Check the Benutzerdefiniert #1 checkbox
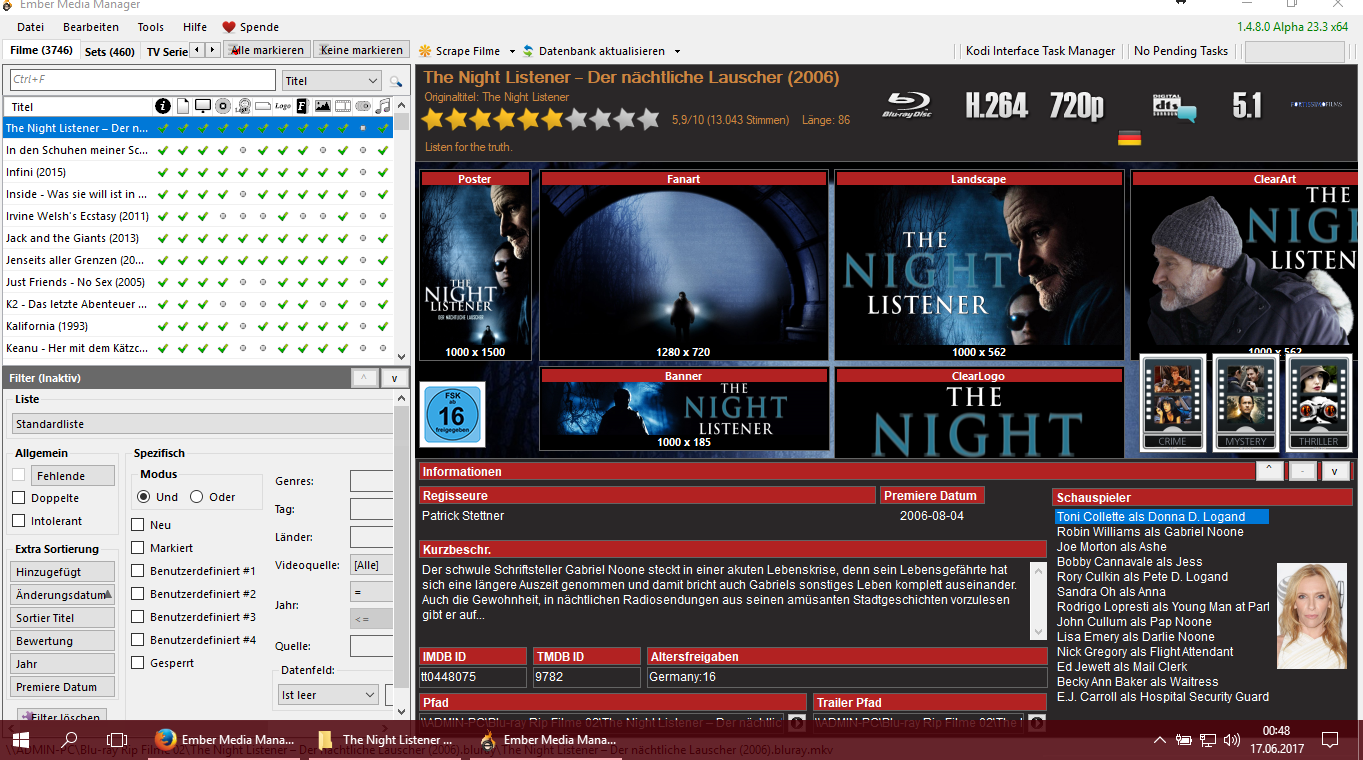The width and height of the screenshot is (1363, 760). (138, 571)
